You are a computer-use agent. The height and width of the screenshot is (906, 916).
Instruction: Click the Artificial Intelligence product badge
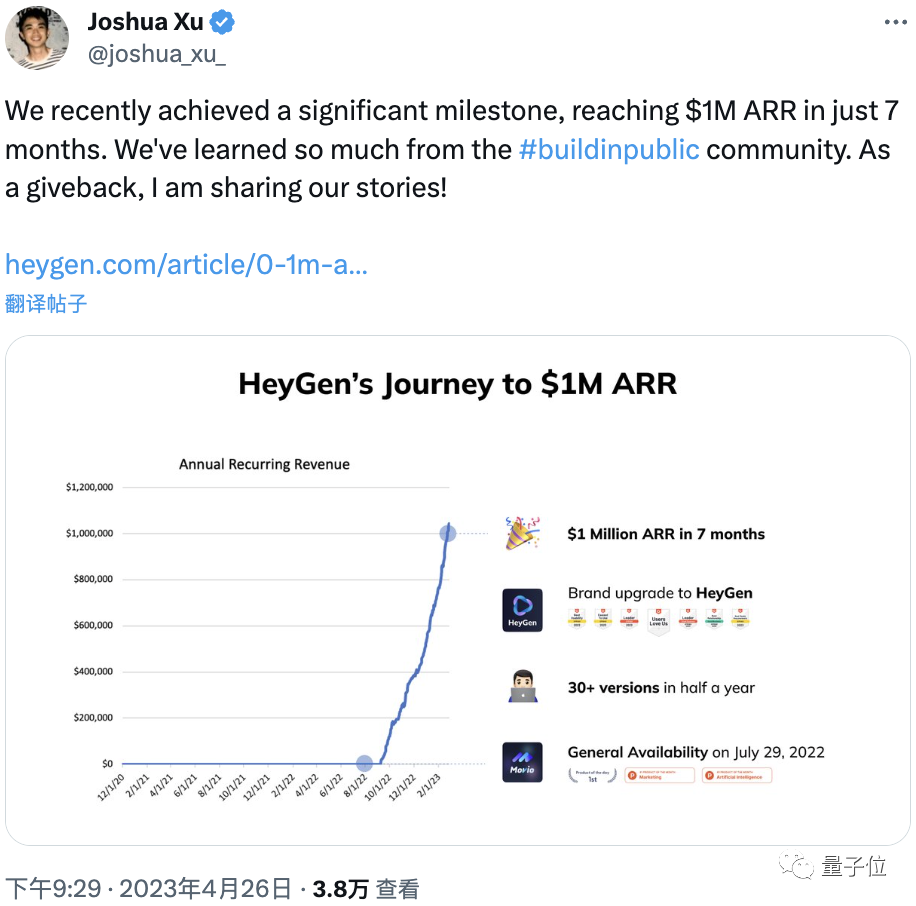(x=737, y=775)
